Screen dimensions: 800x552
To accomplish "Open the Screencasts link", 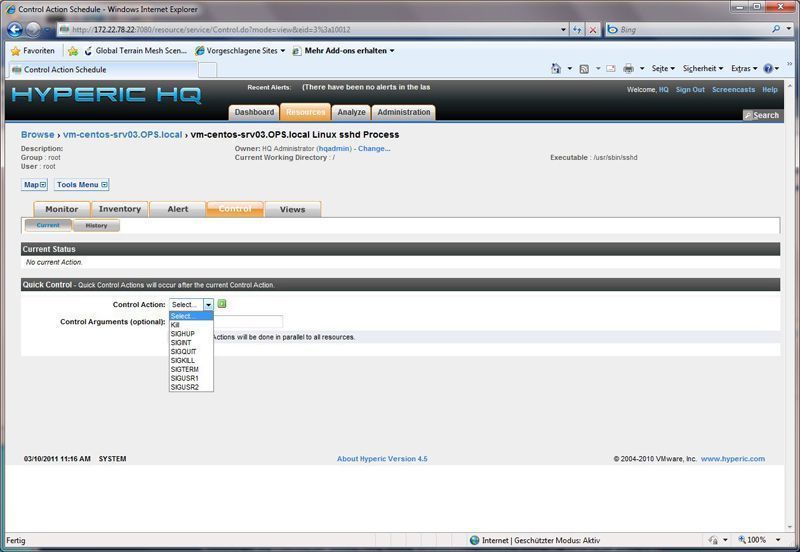I will (x=733, y=89).
